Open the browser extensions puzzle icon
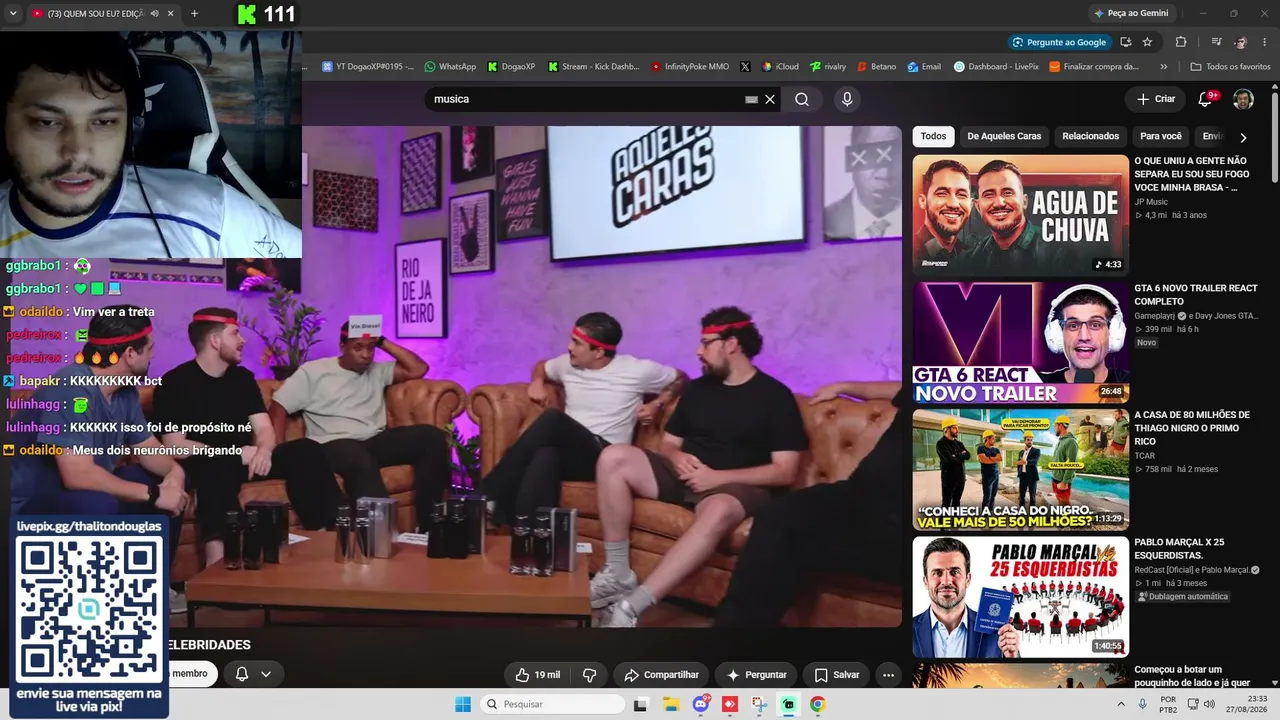The width and height of the screenshot is (1280, 720). (x=1181, y=42)
